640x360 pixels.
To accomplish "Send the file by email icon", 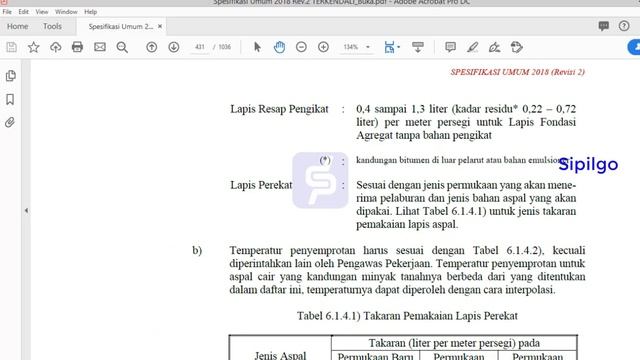I will [x=100, y=47].
